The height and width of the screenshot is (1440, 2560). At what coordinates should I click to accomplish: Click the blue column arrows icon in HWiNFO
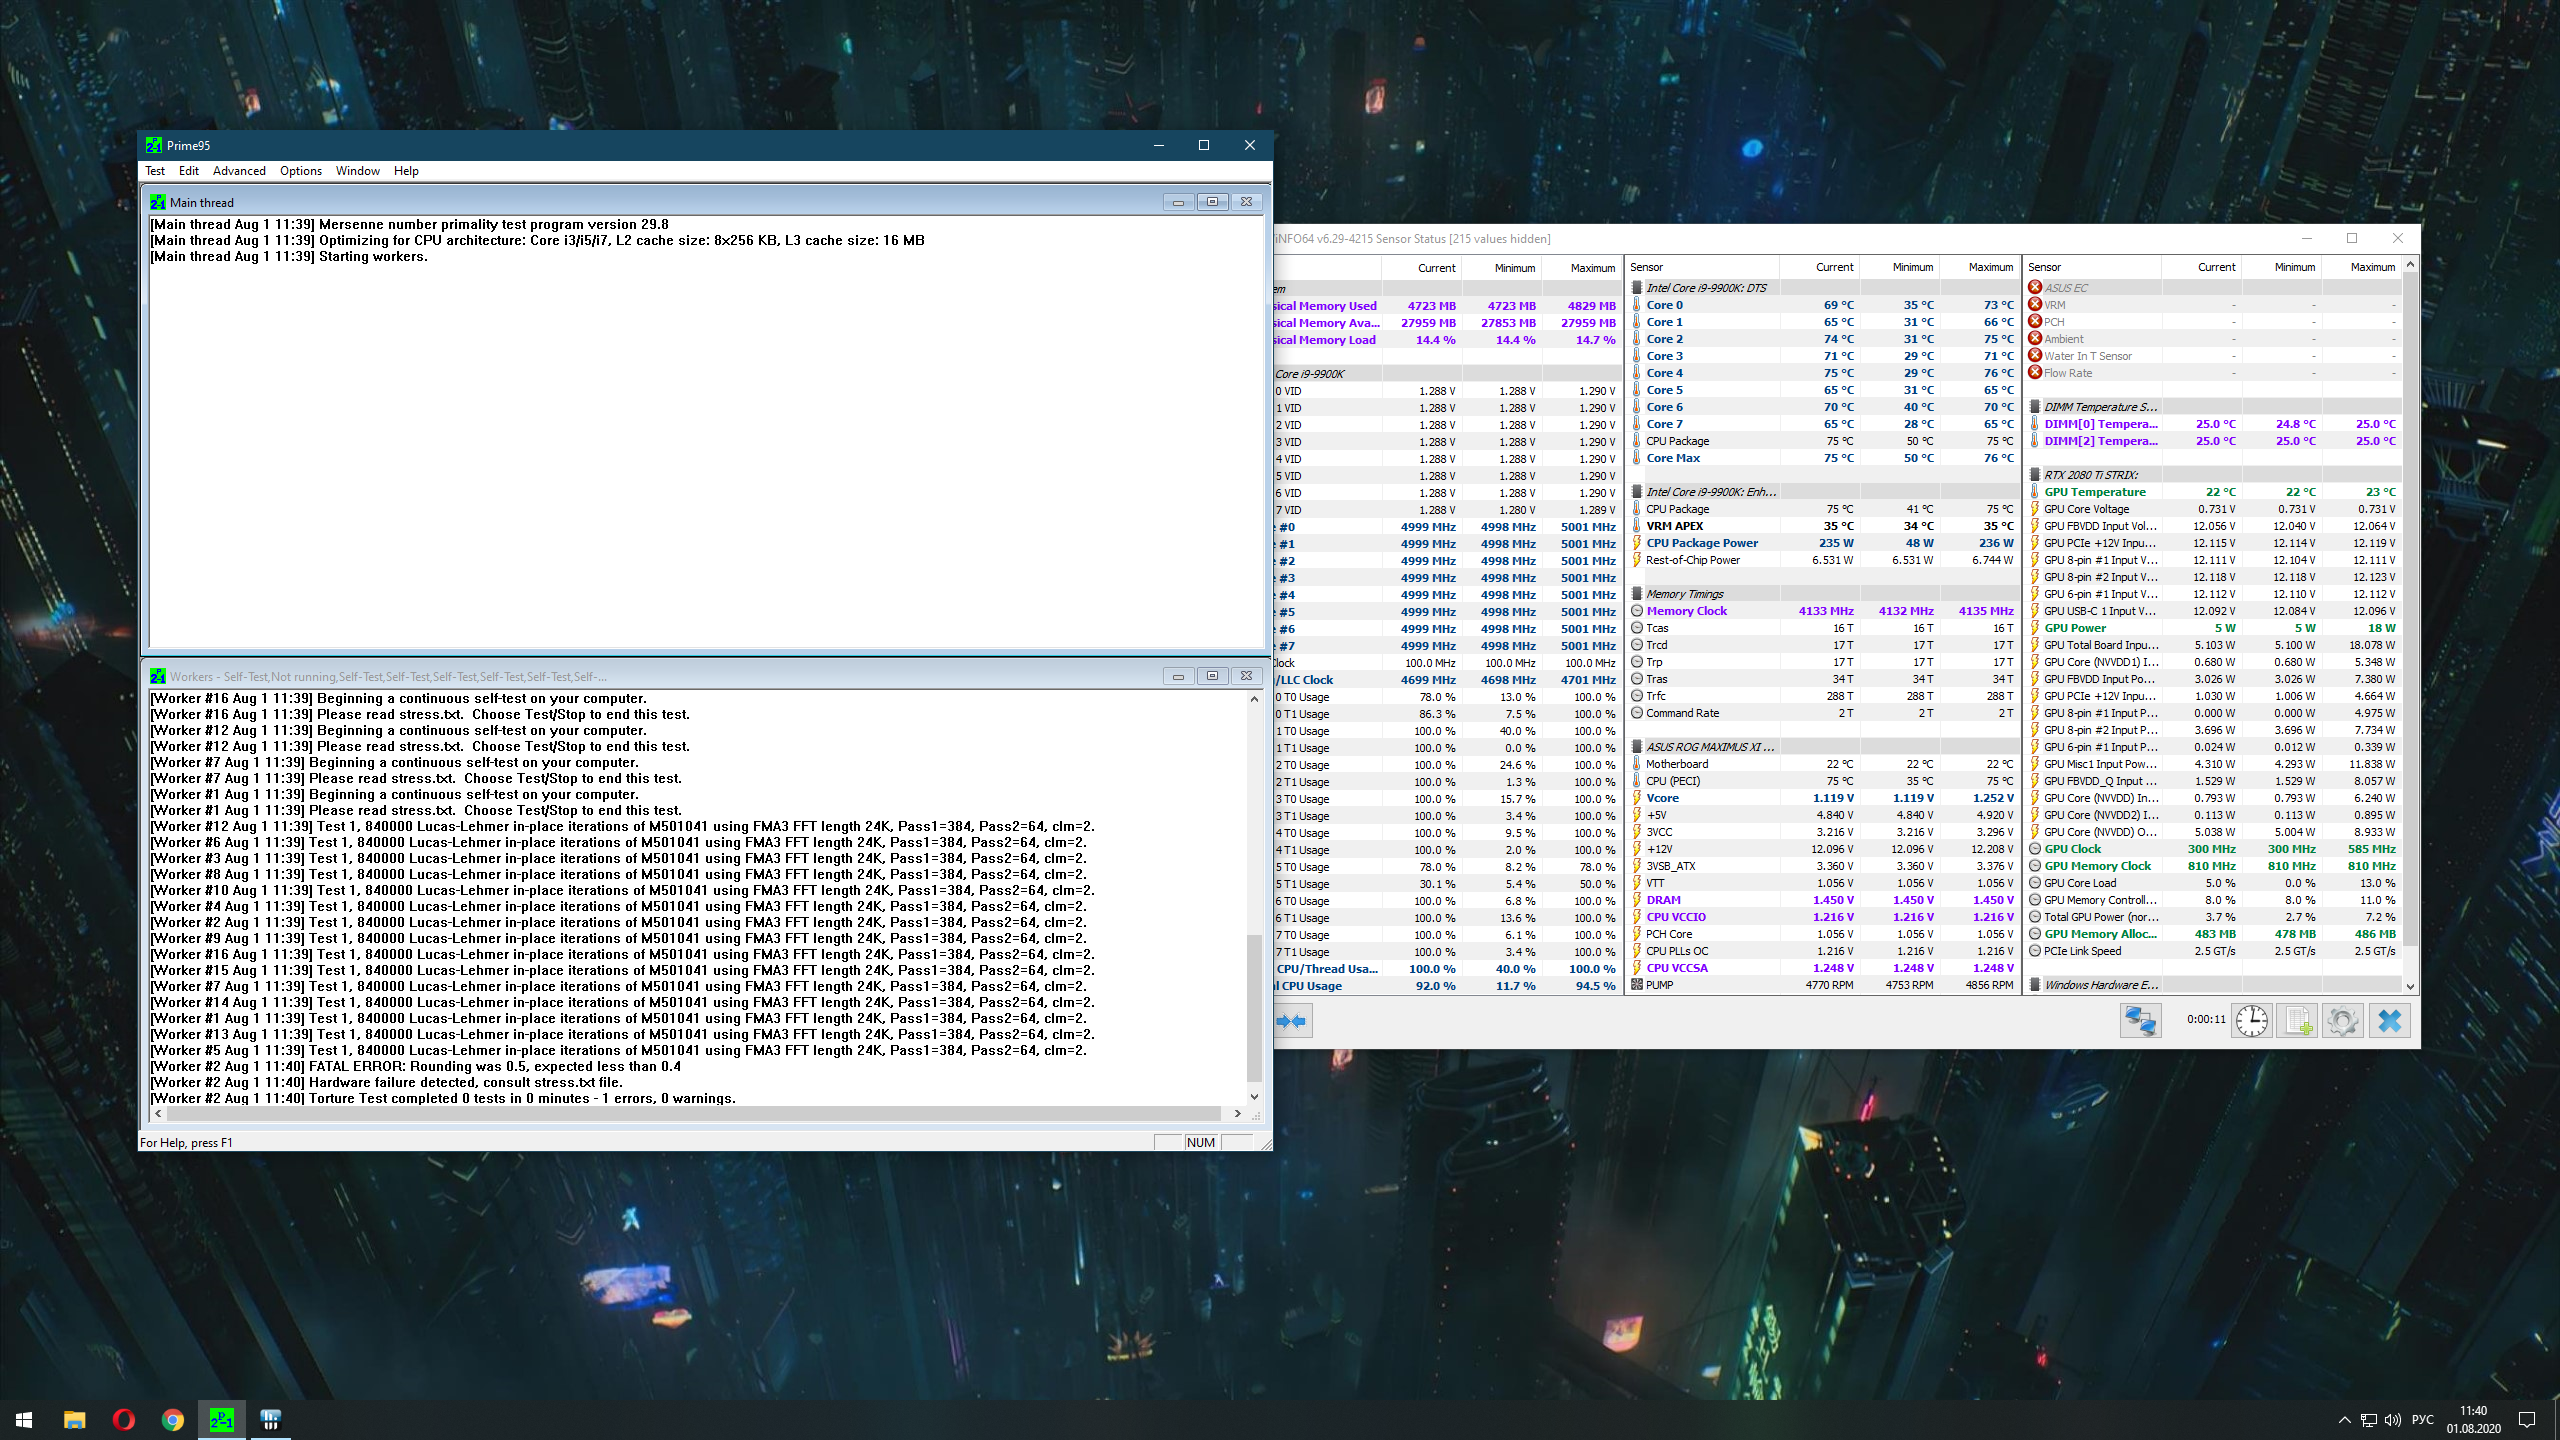1292,1021
